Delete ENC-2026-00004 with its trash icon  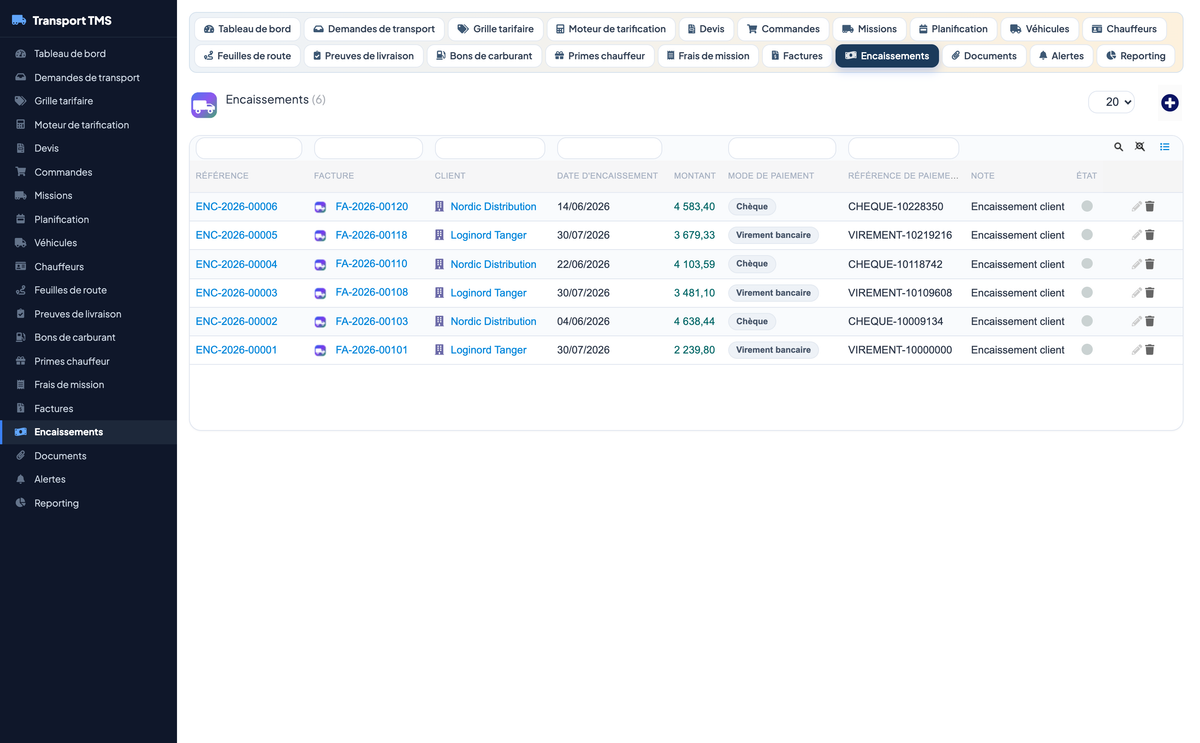point(1150,264)
